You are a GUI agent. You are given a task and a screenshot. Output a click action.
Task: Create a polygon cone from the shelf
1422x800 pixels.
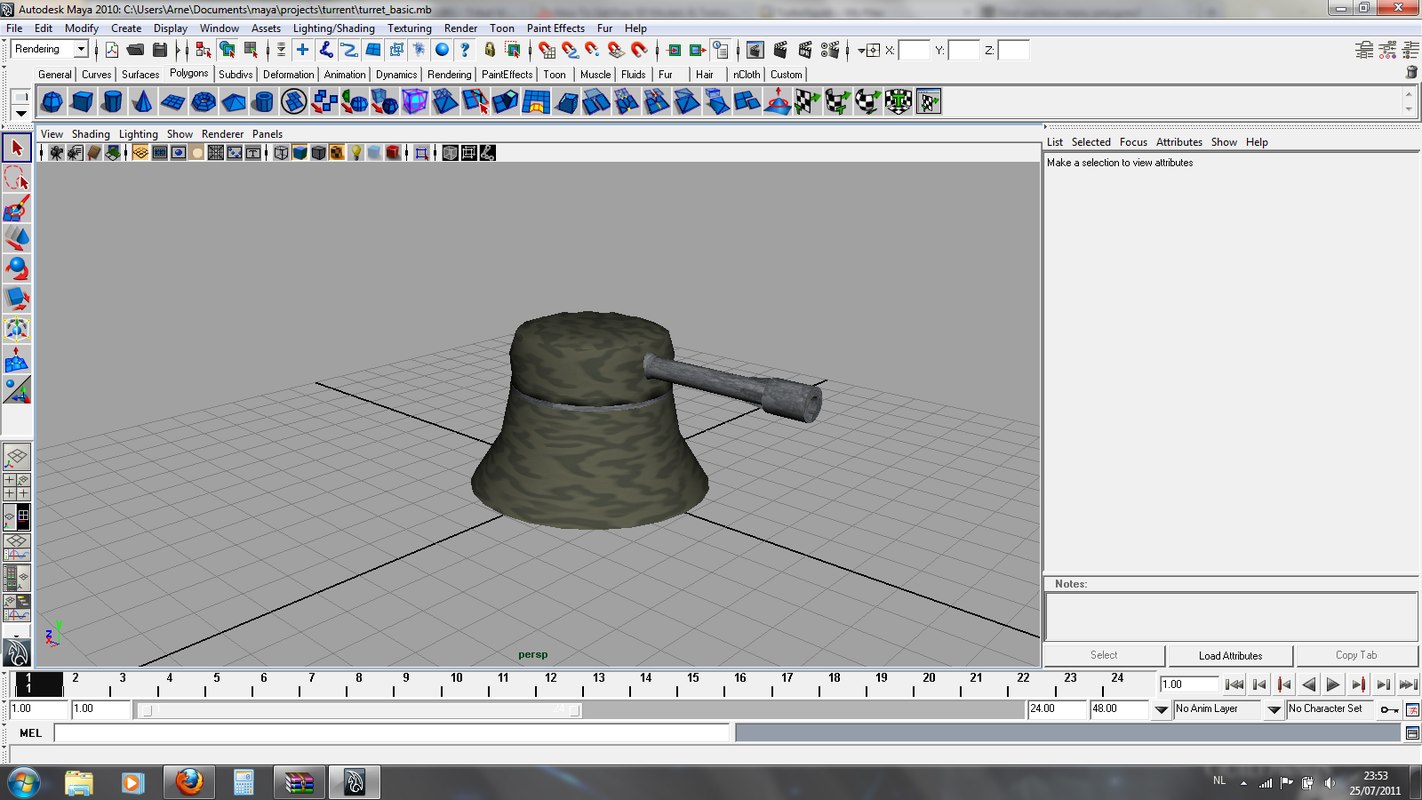click(142, 100)
